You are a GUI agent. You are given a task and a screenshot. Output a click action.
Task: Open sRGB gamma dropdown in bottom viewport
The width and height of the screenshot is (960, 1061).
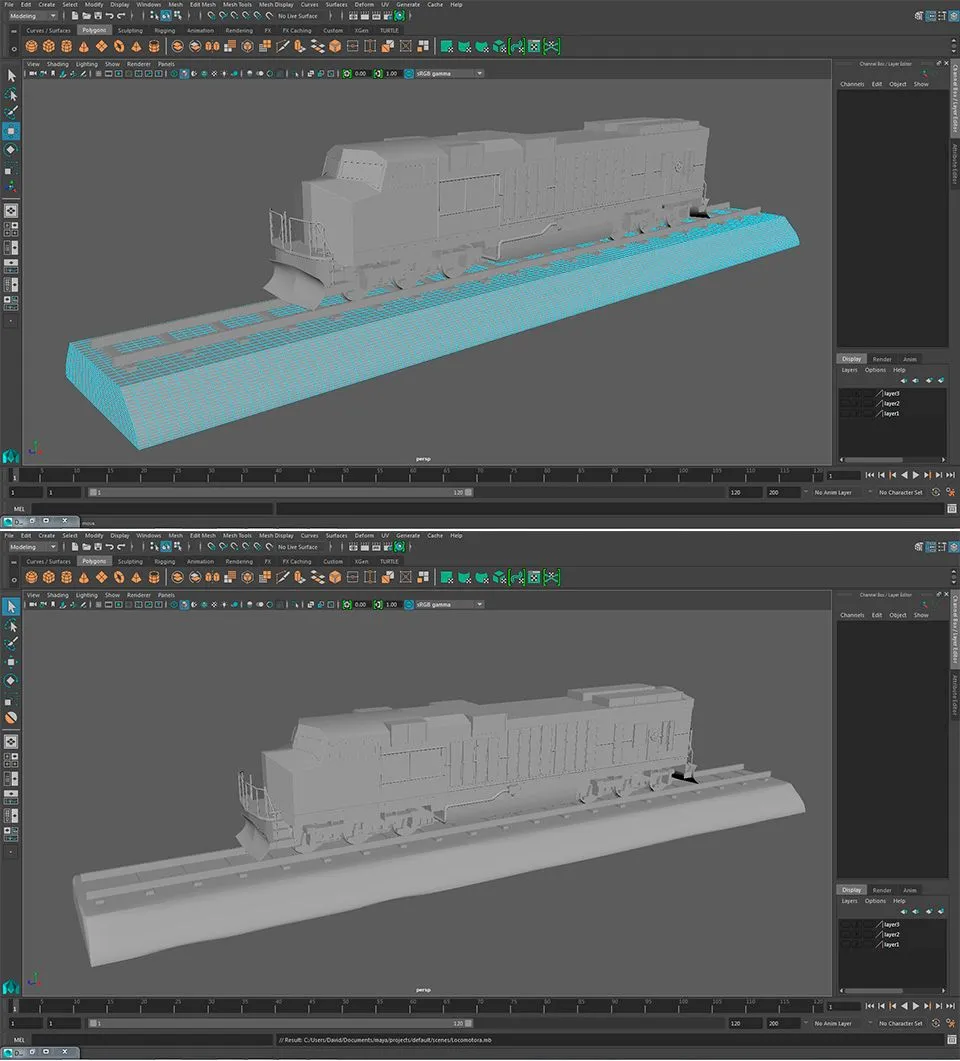(448, 604)
